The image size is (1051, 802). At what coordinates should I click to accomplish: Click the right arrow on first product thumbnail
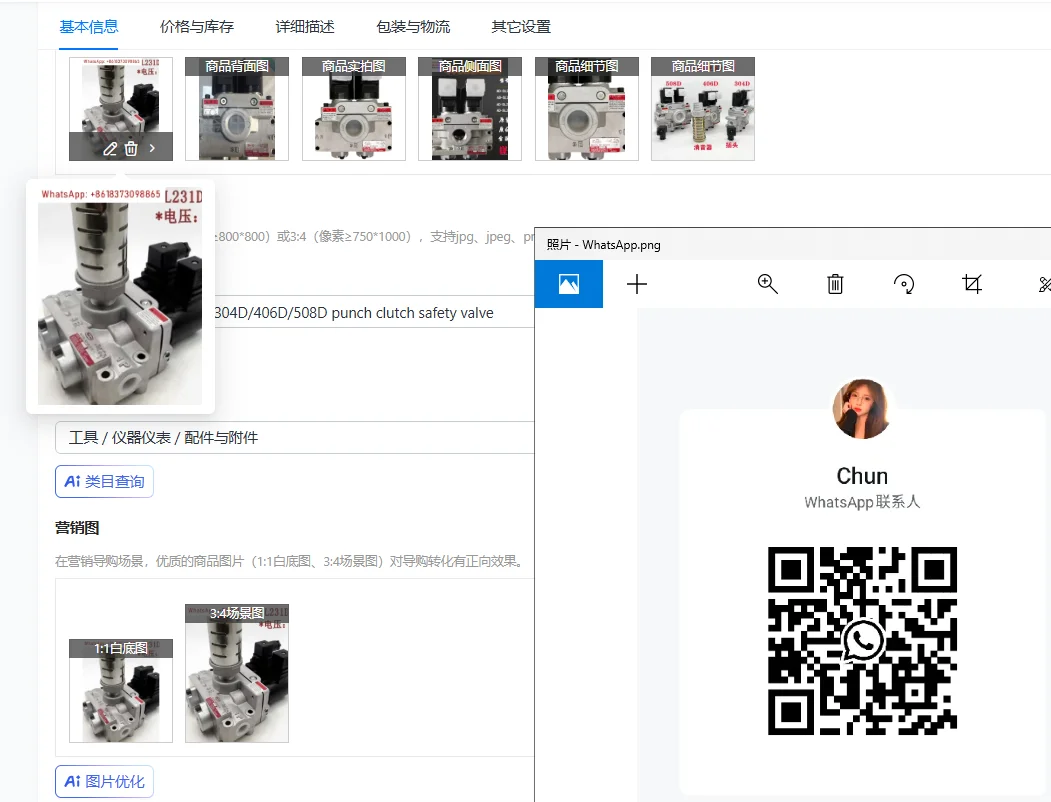click(152, 148)
